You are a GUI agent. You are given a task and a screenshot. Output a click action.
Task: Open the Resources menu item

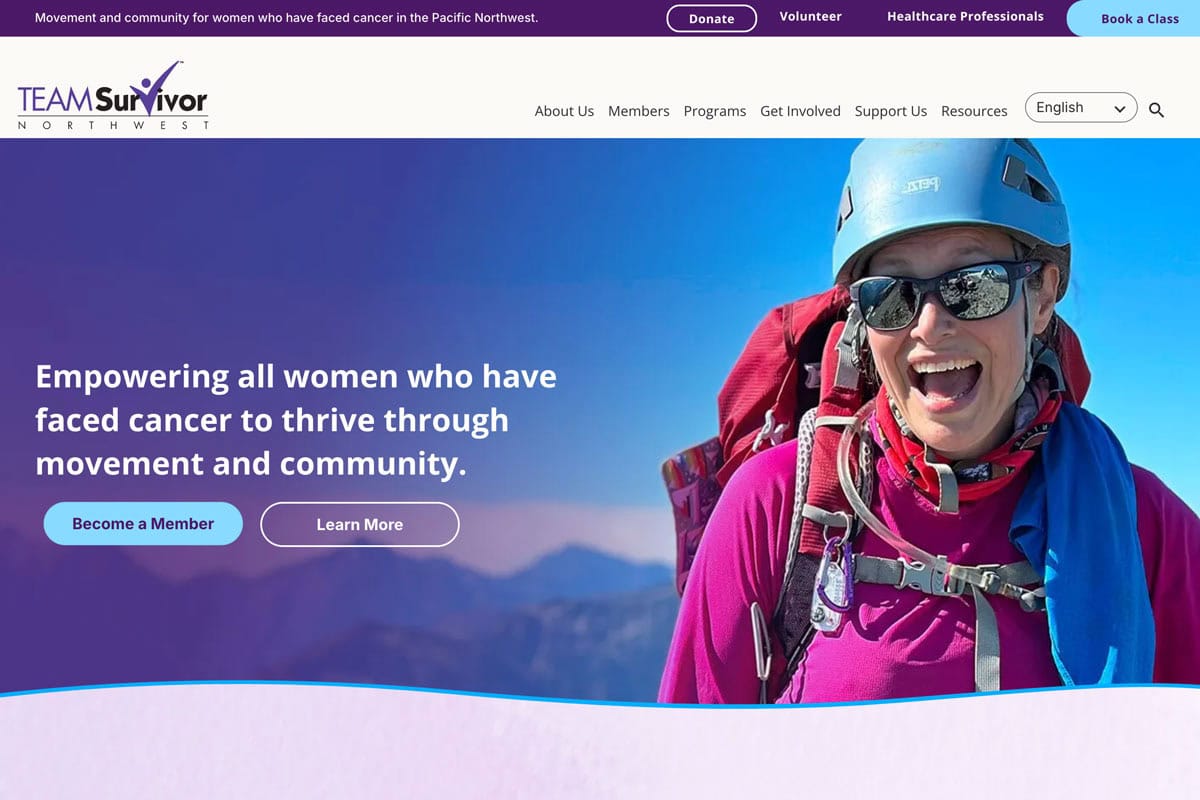tap(974, 111)
